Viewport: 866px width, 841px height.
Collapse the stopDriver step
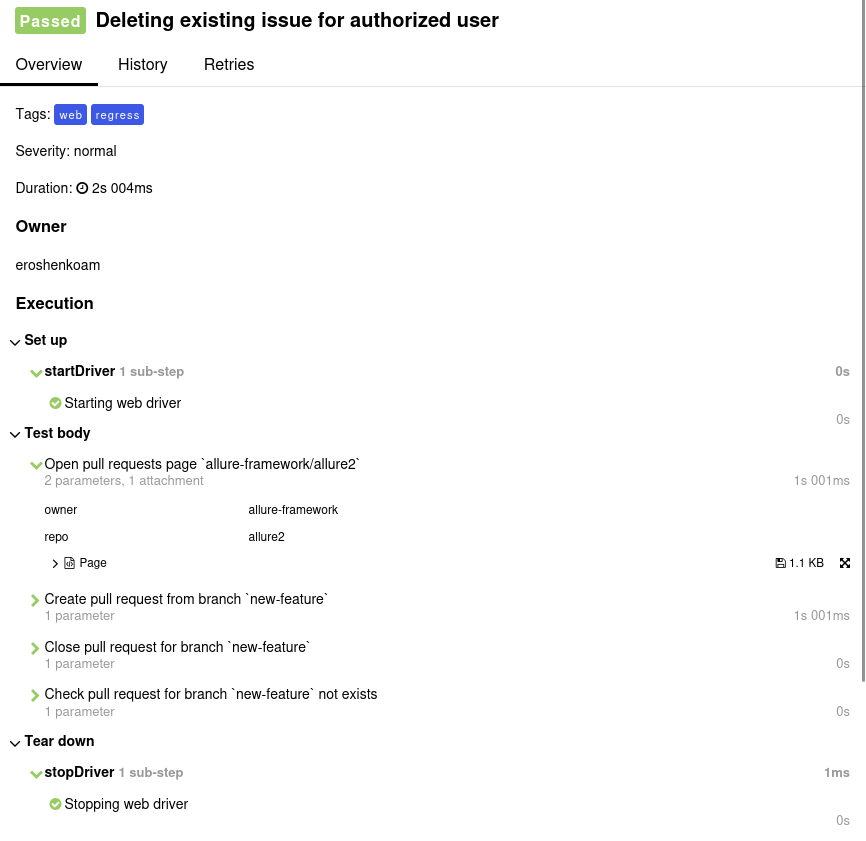point(36,772)
